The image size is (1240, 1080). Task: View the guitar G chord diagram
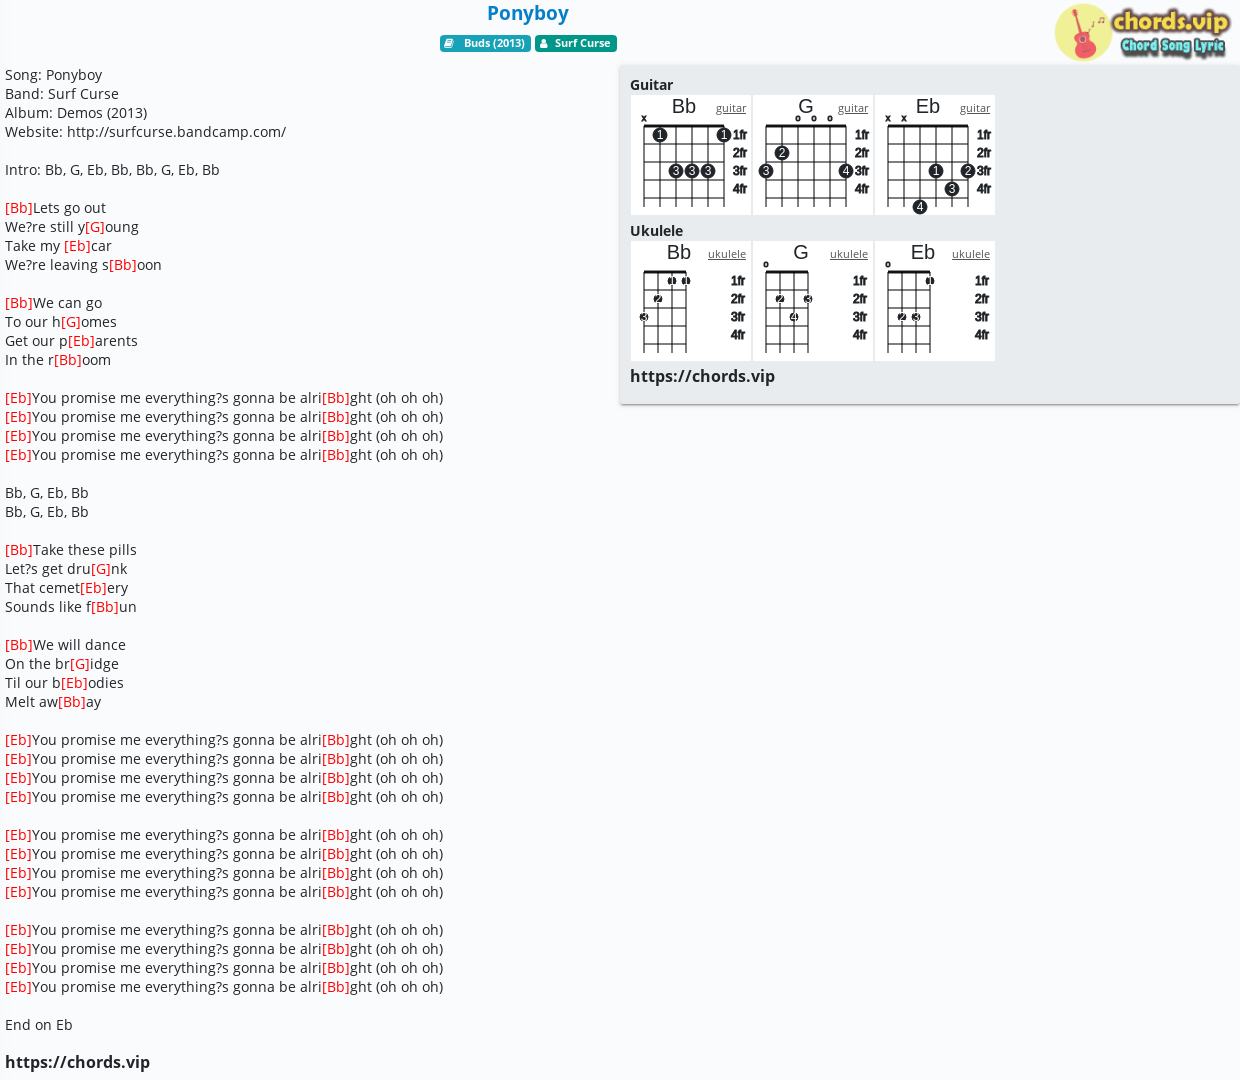(813, 155)
